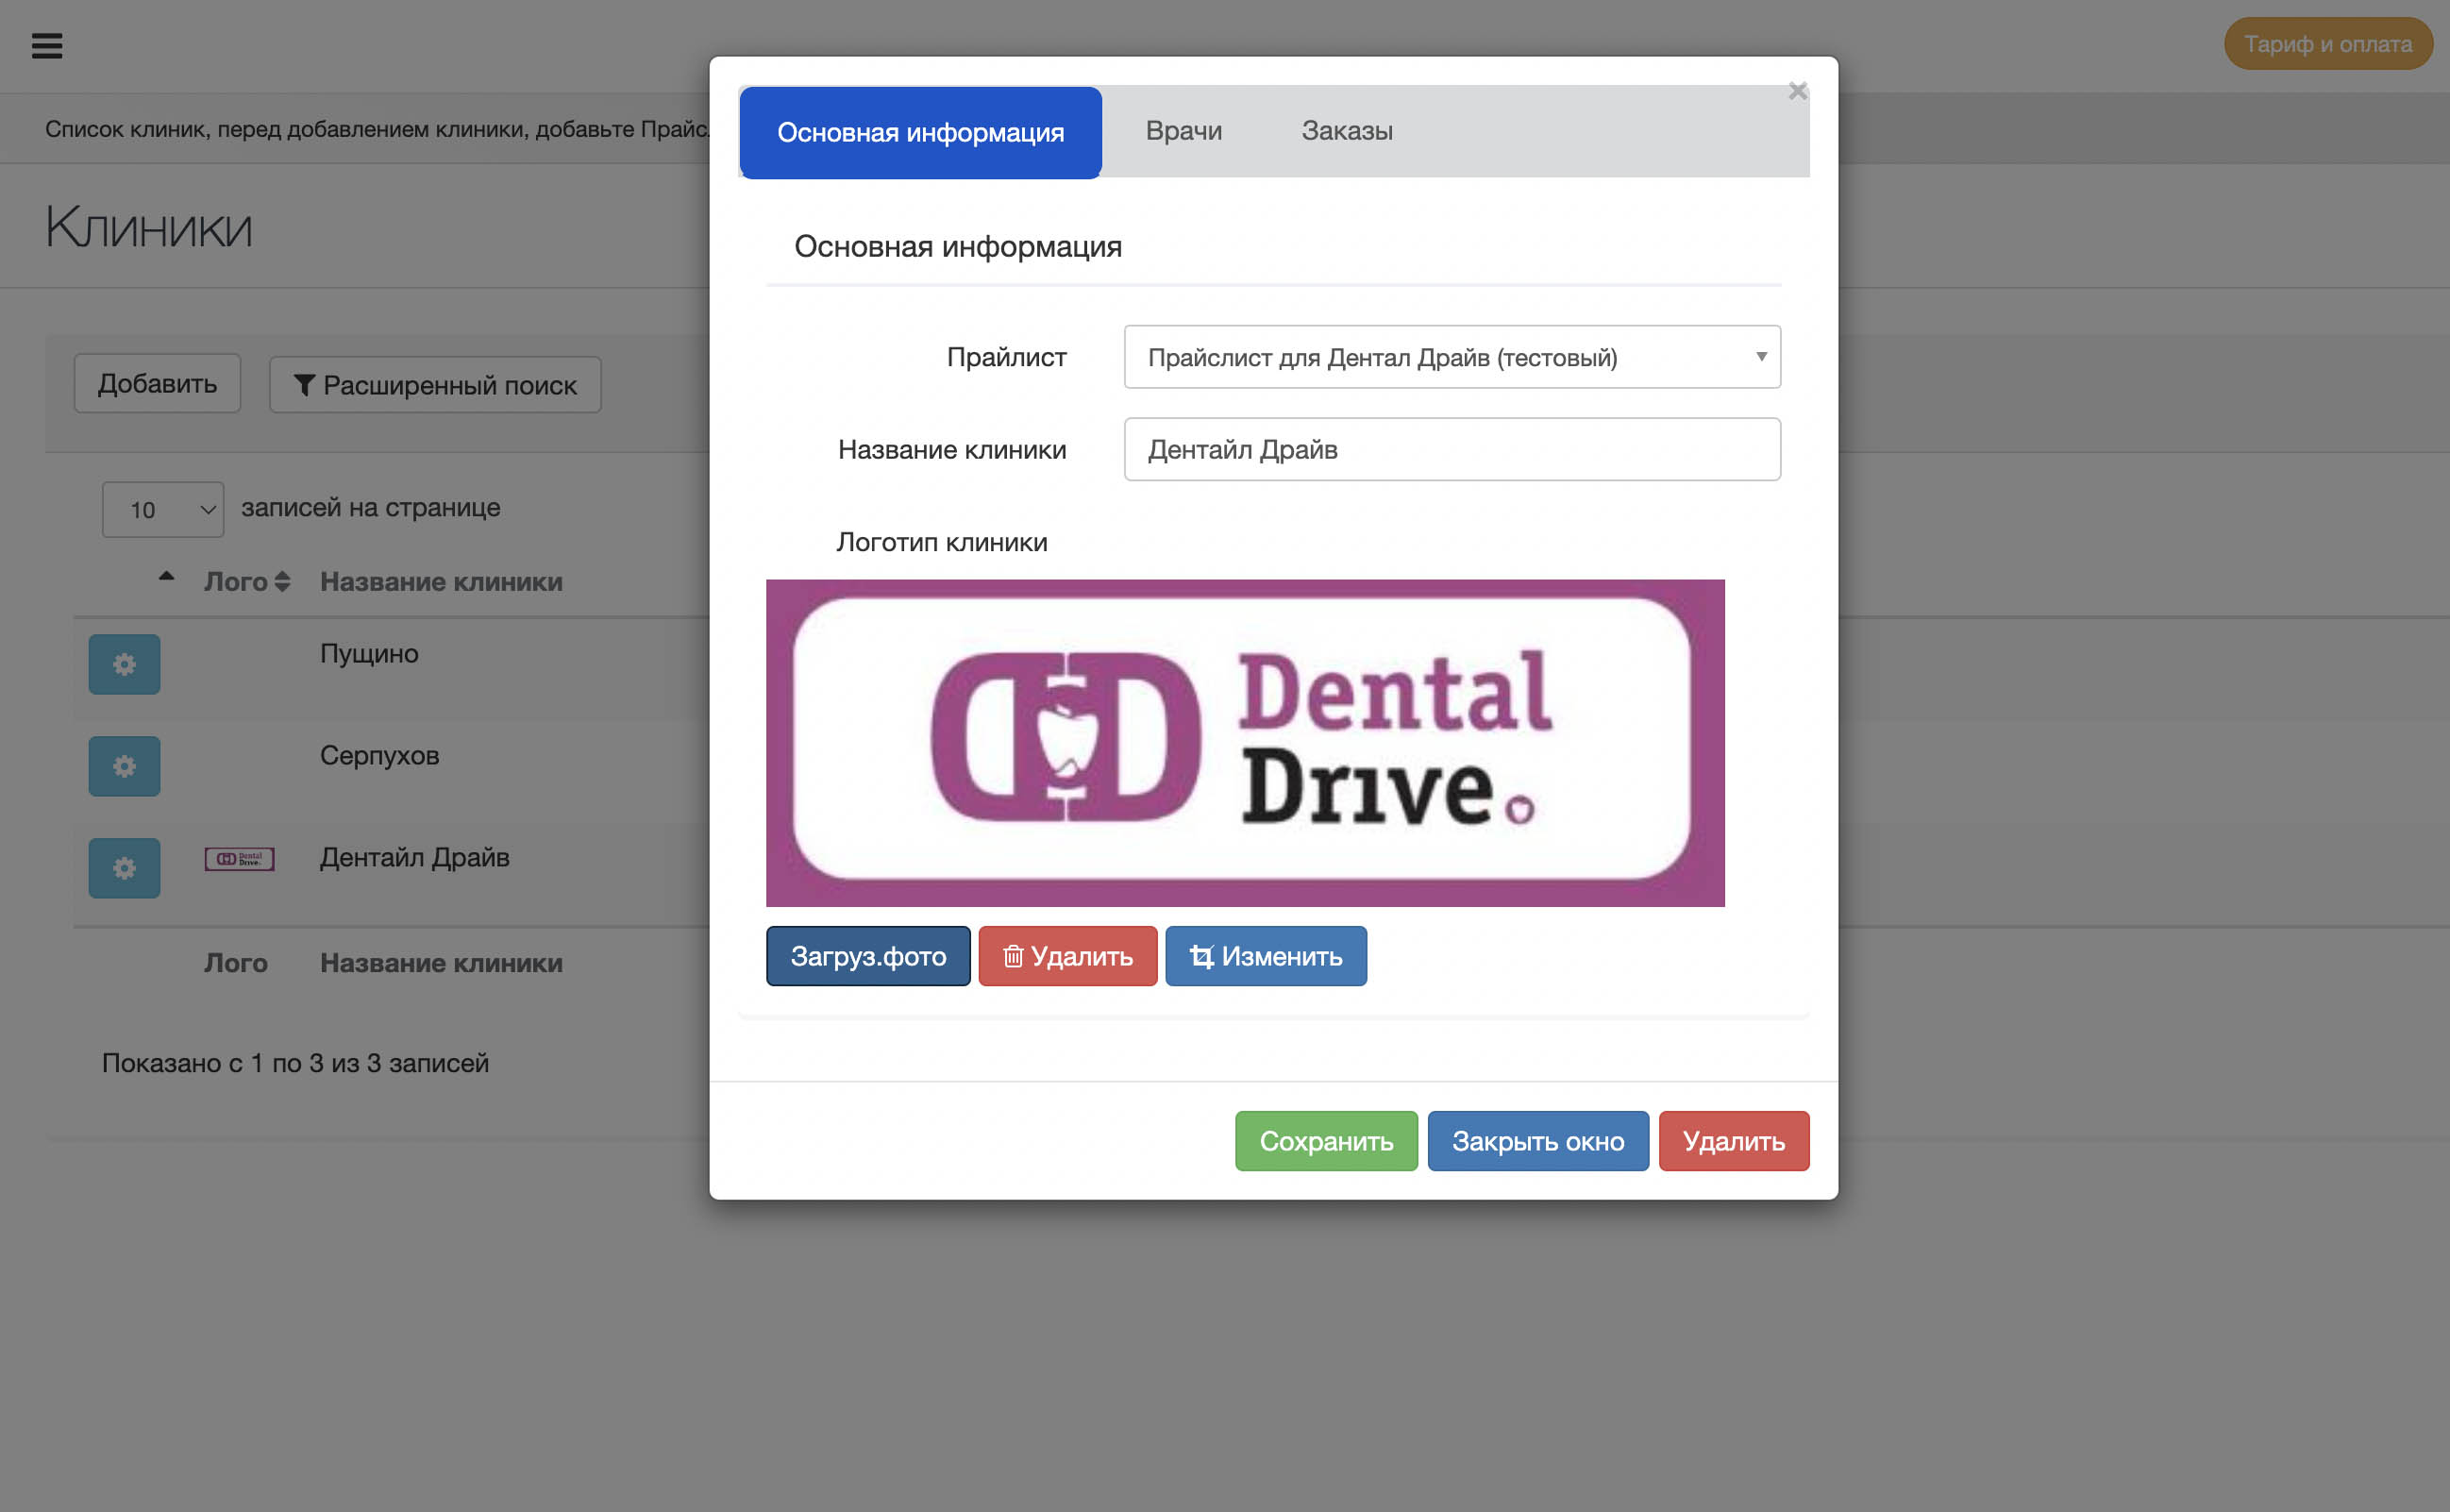Click the Тариф и оплата button
Viewport: 2450px width, 1512px height.
pos(2327,44)
